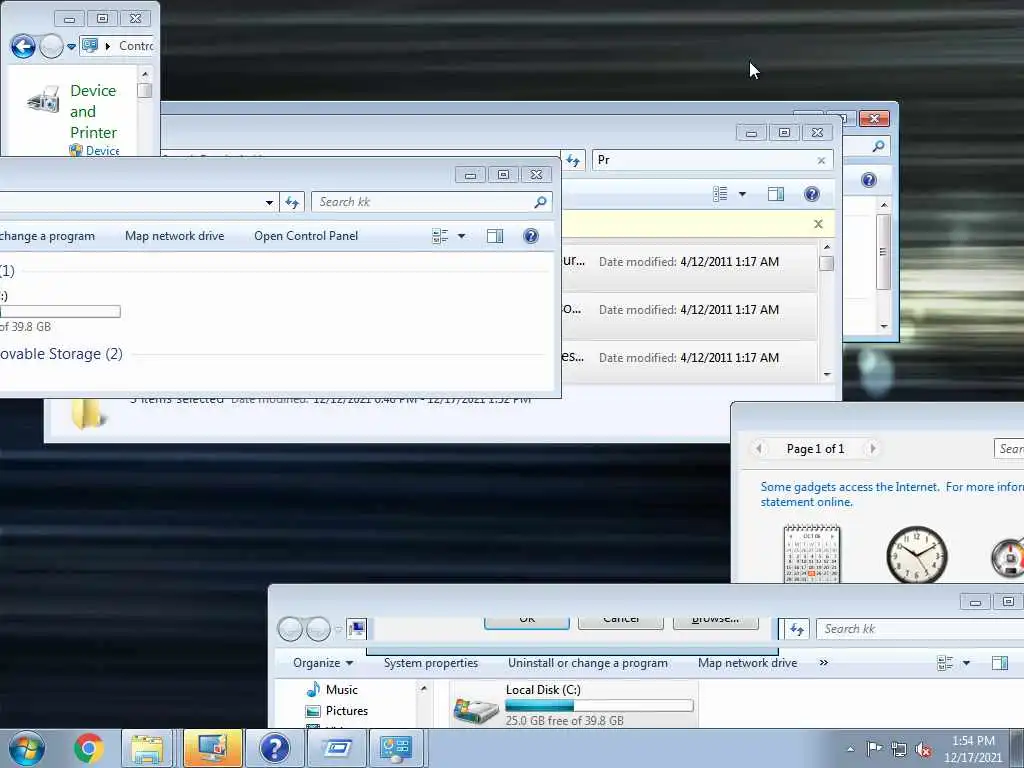The width and height of the screenshot is (1024, 768).
Task: Open view dropdown arrow in search results window
Action: (742, 194)
